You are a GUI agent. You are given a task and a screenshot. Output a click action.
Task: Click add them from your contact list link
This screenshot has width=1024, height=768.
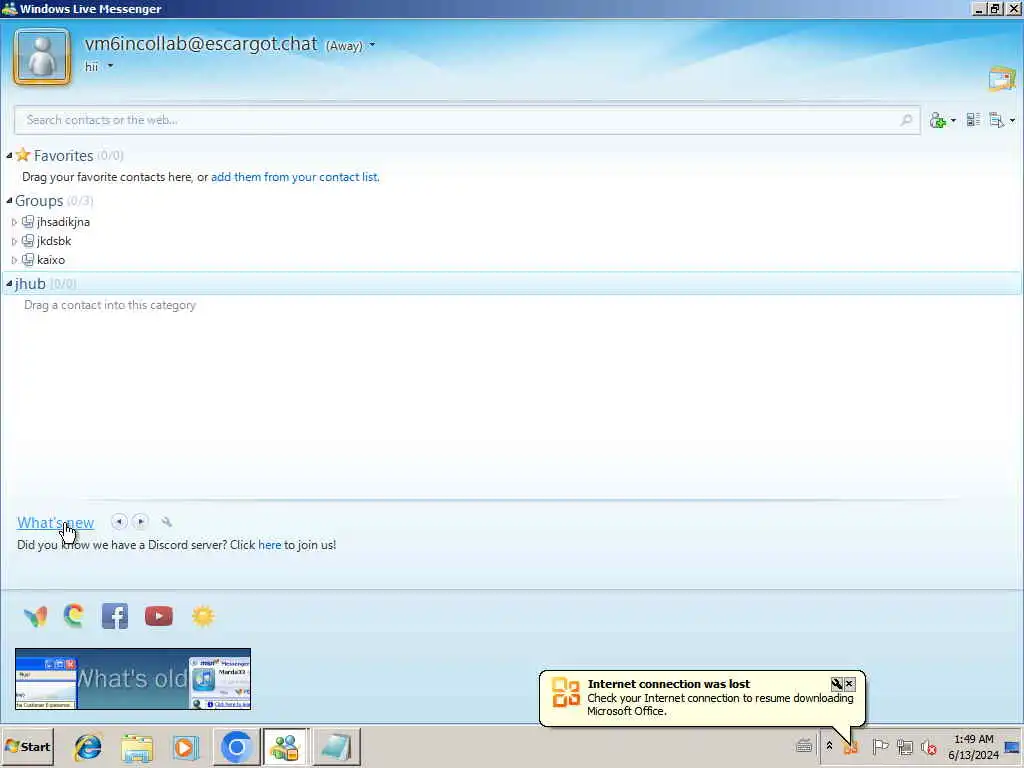295,177
